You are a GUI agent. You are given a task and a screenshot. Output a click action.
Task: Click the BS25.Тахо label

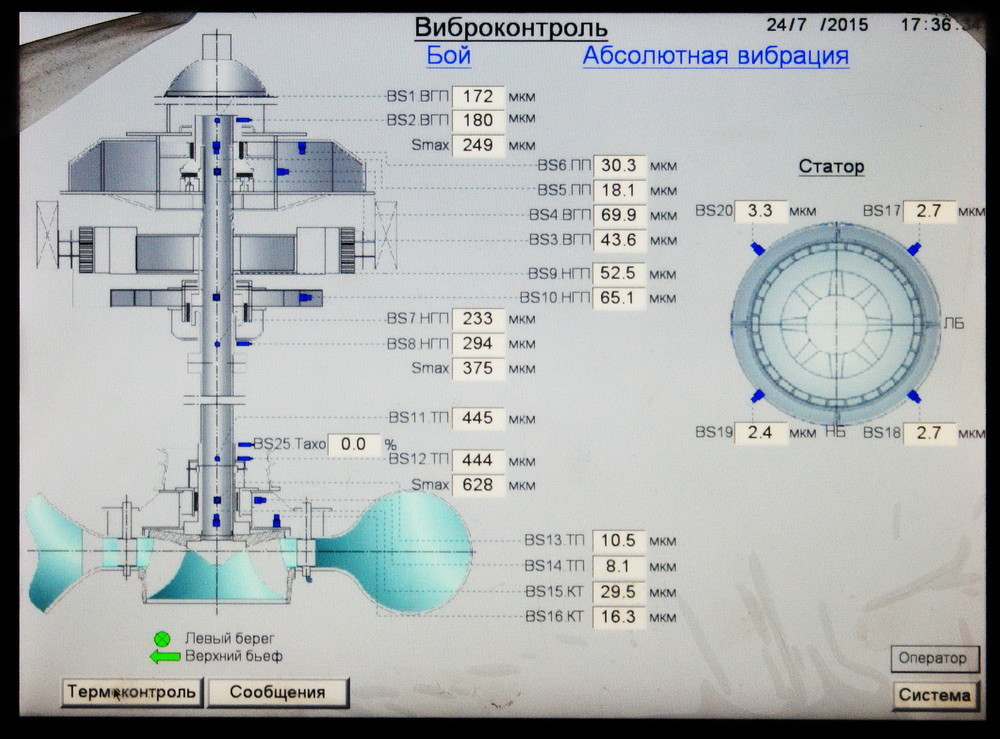290,444
